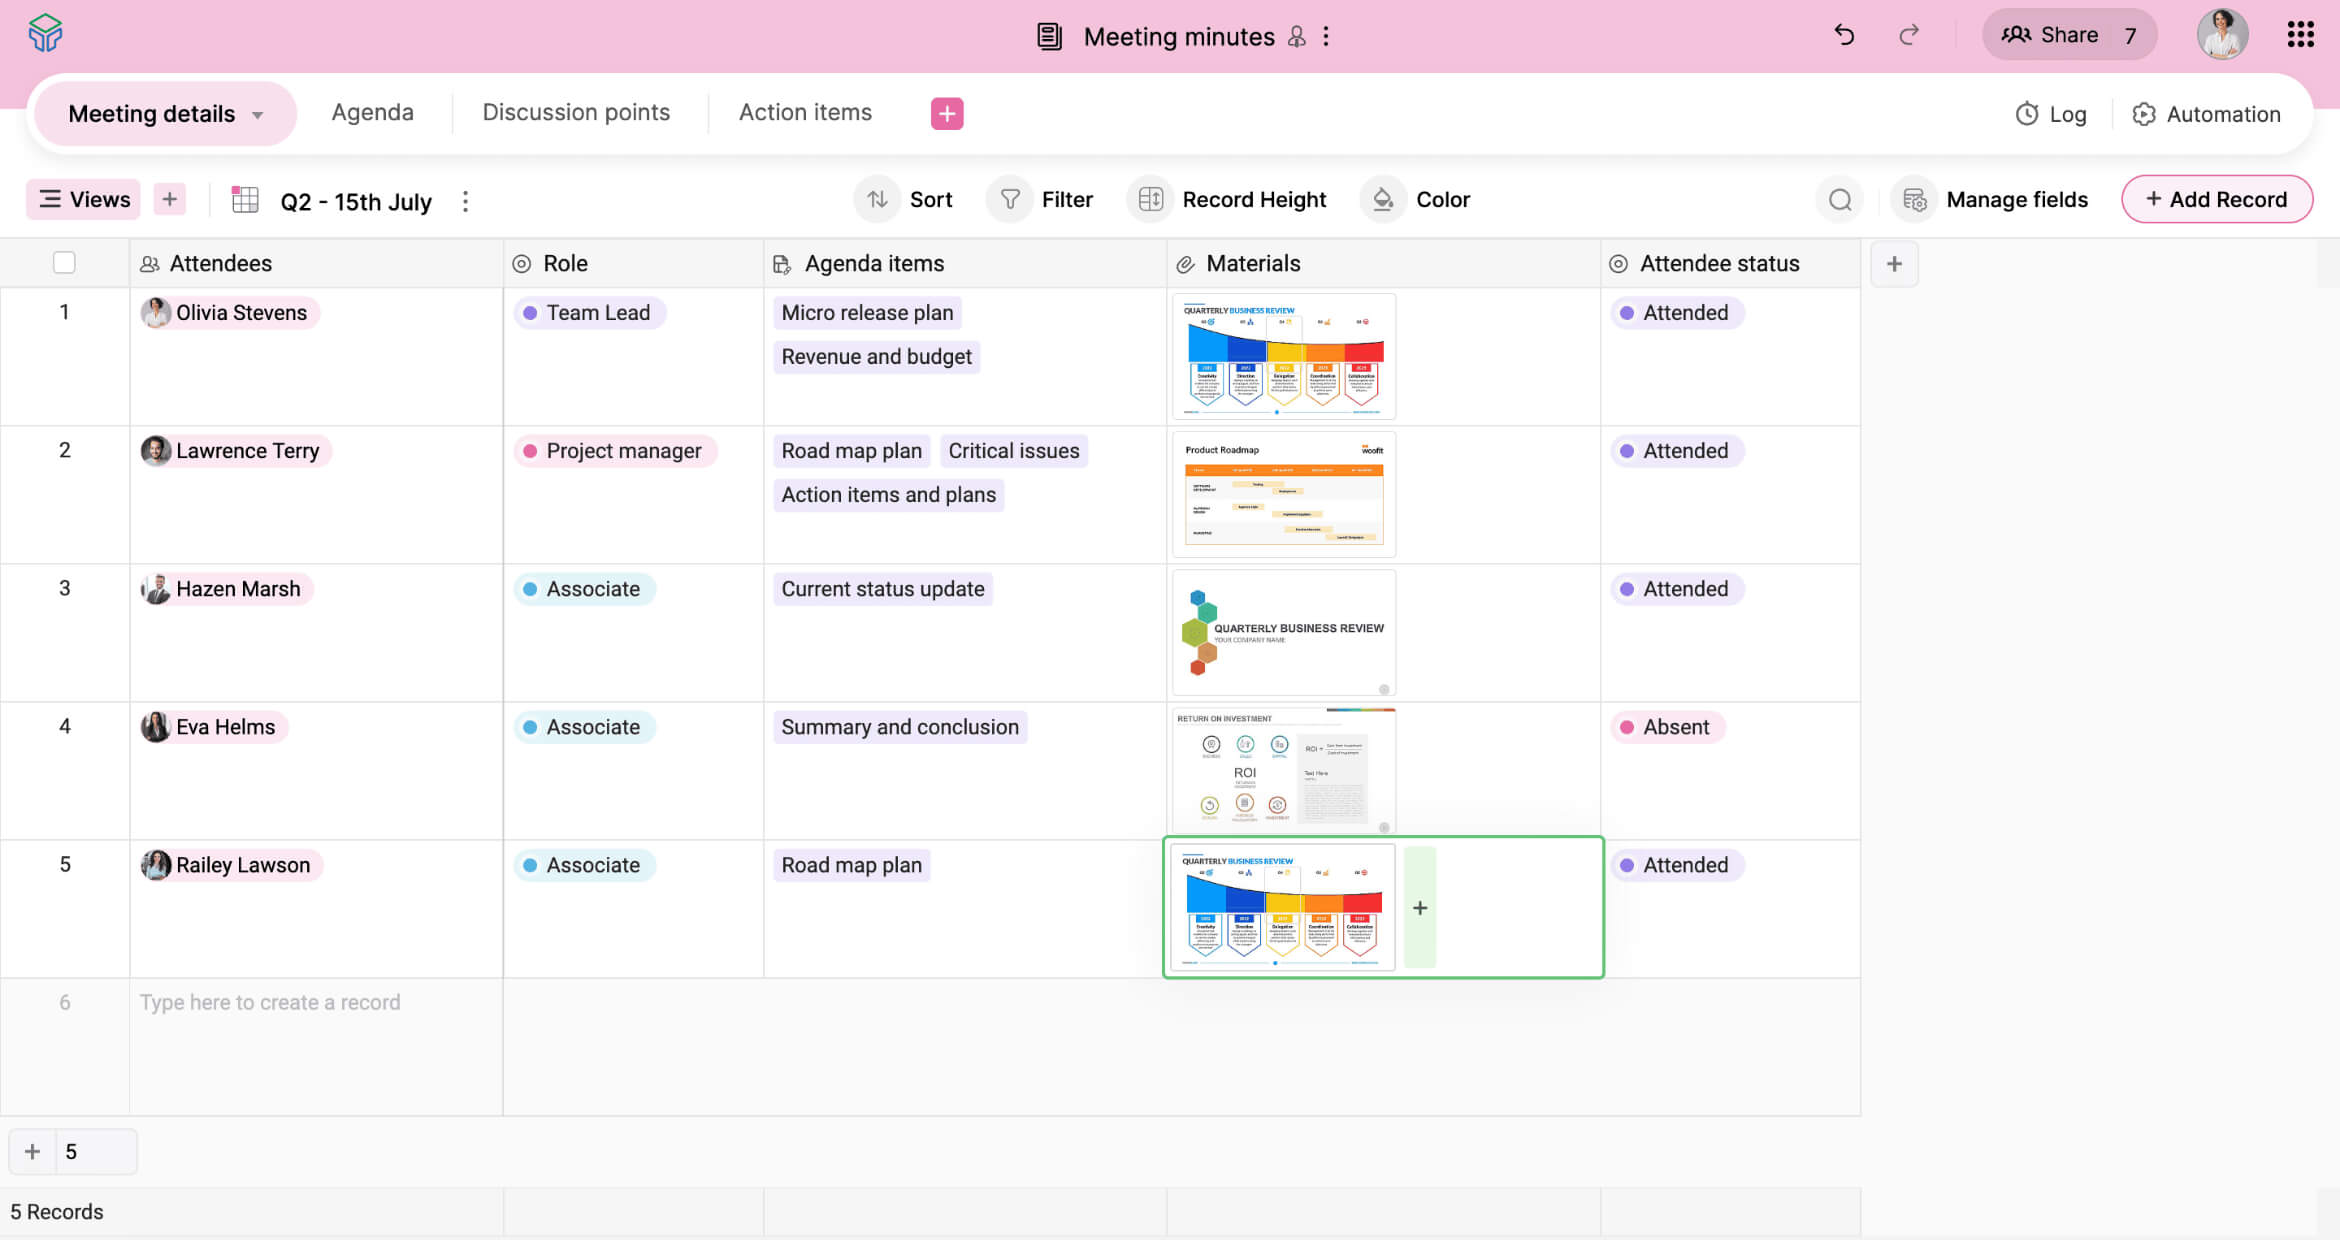Switch to the Discussion points tab

[x=576, y=112]
